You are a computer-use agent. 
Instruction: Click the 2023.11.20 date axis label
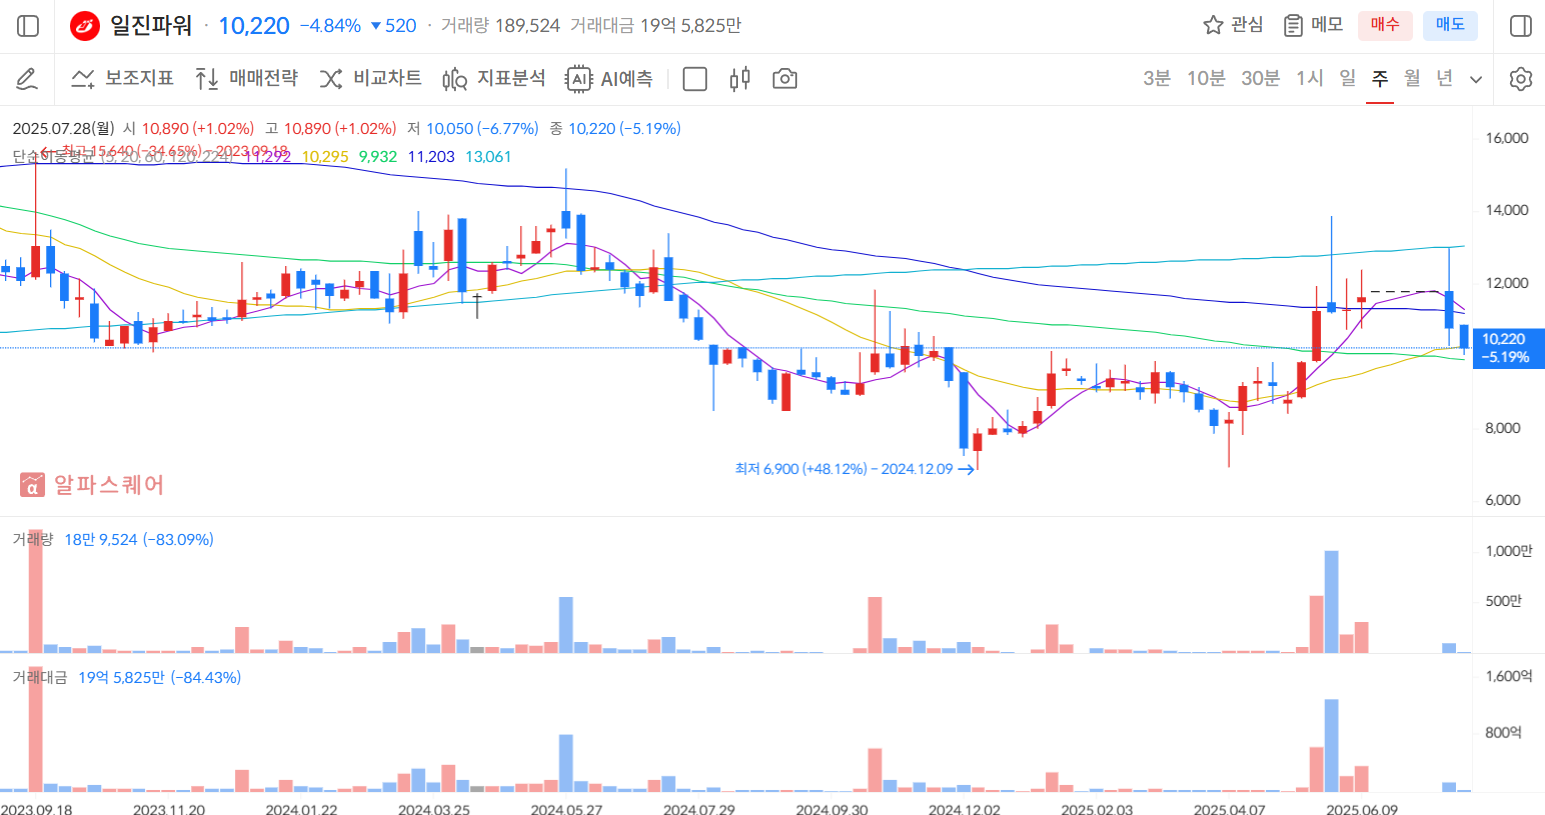click(169, 808)
